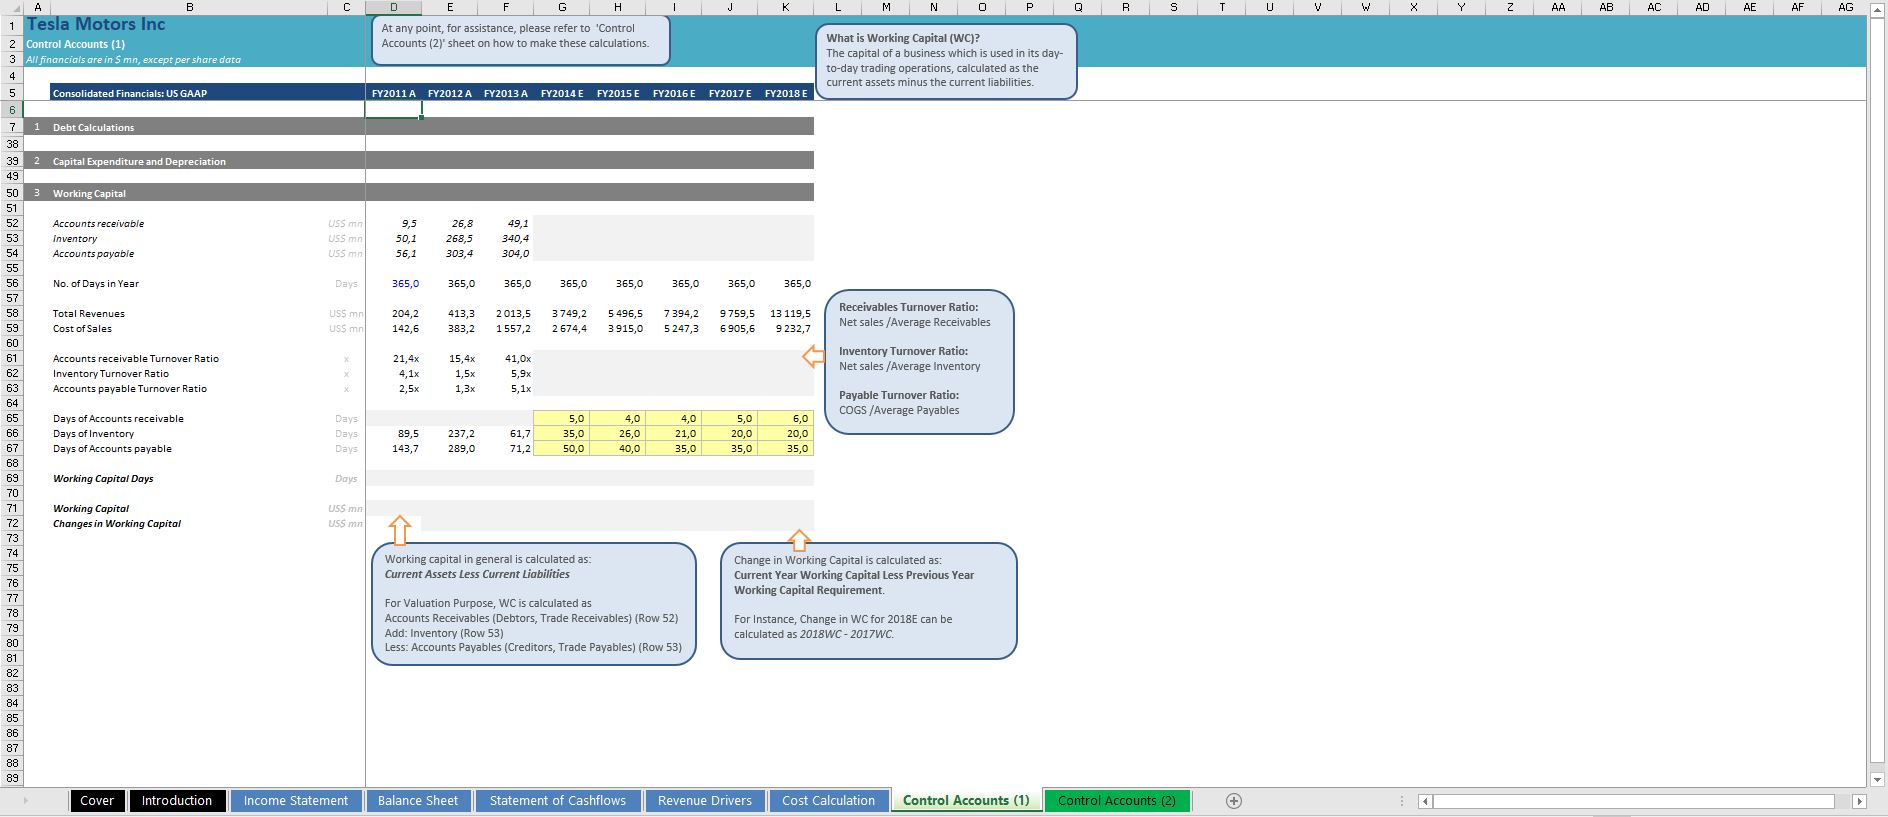Click Cost of Sales value 9 232,7

786,329
